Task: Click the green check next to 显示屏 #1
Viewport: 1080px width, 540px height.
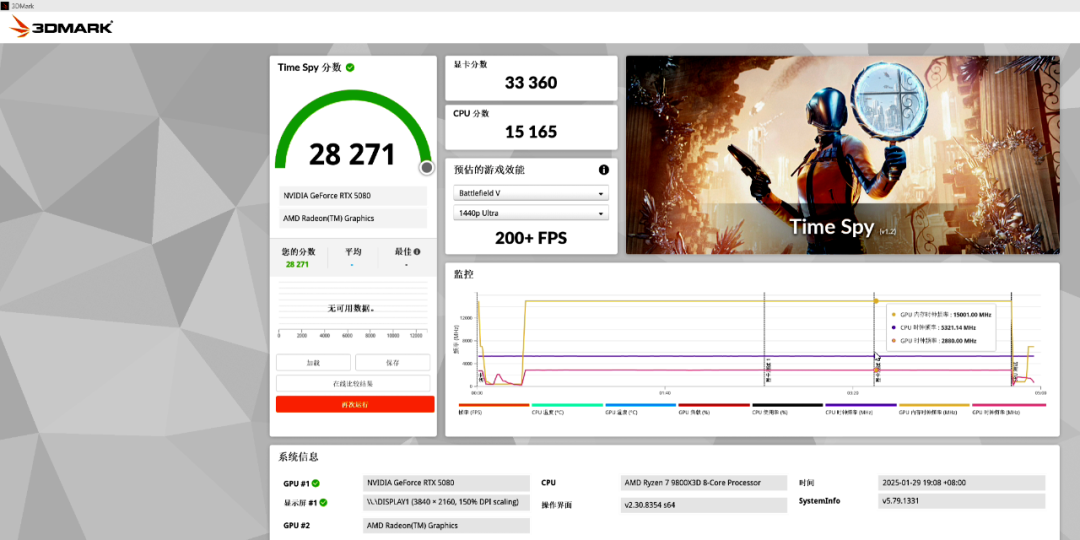Action: point(323,503)
